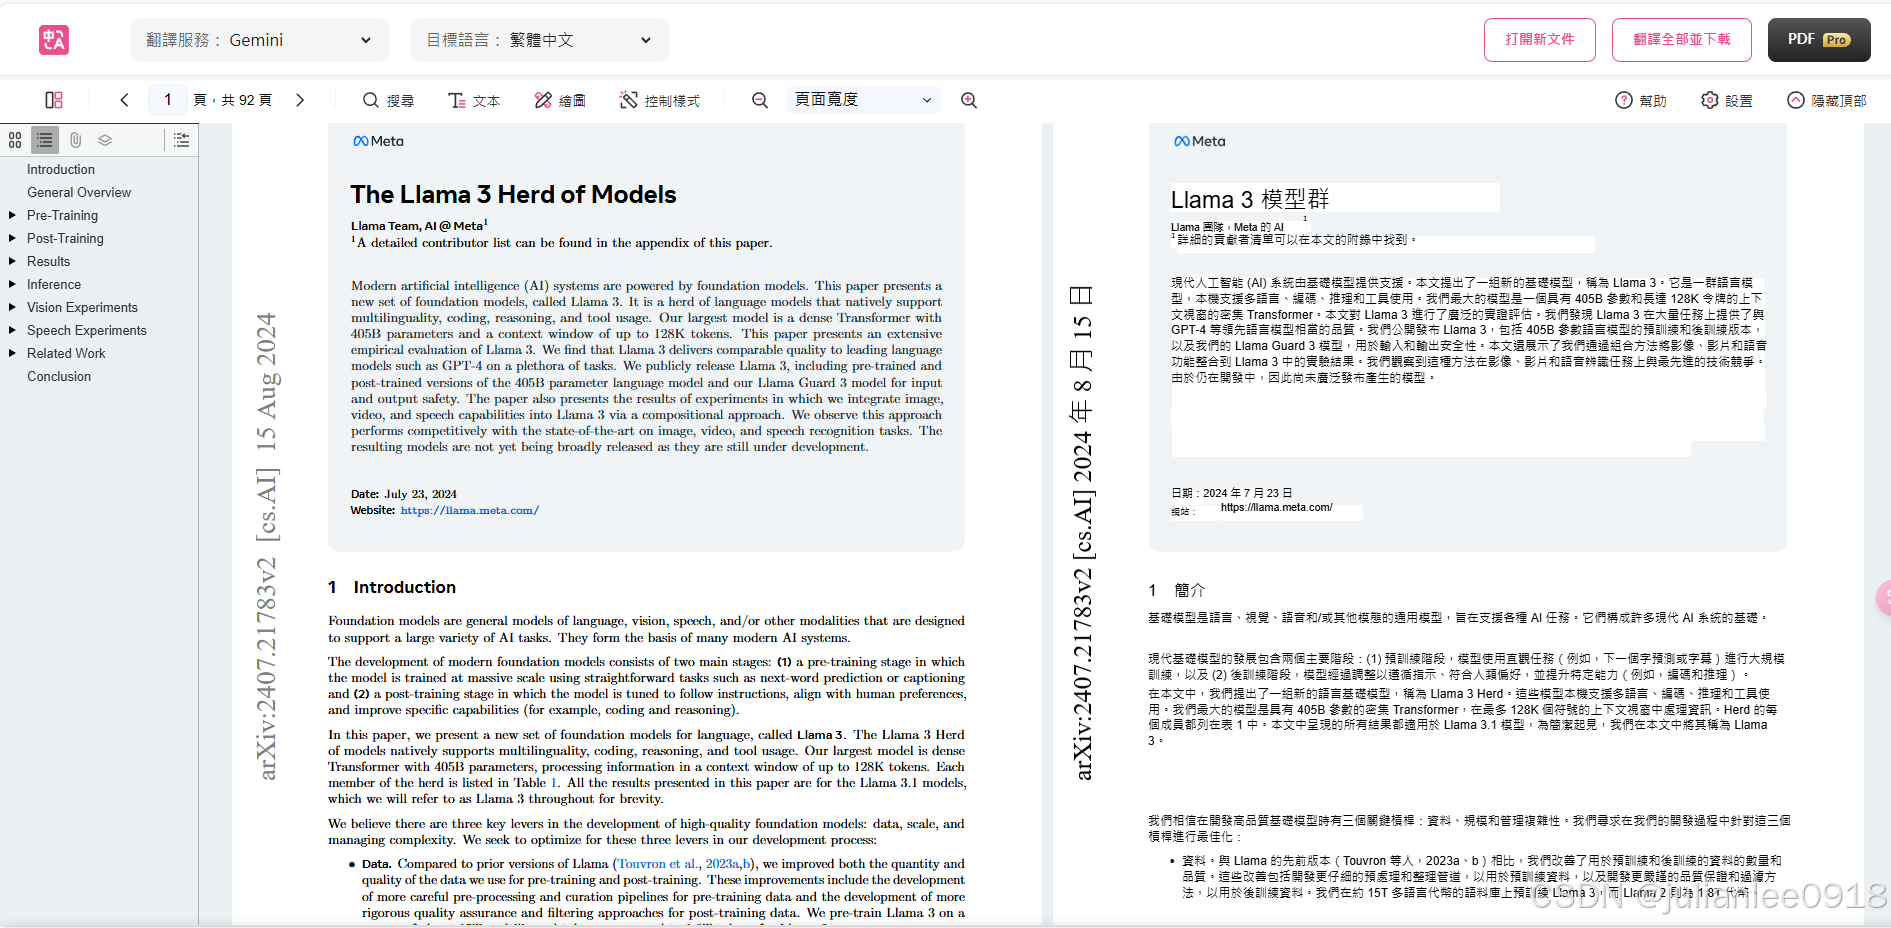Viewport: 1891px width, 928px height.
Task: Open the 幫助 help button
Action: click(x=1641, y=100)
